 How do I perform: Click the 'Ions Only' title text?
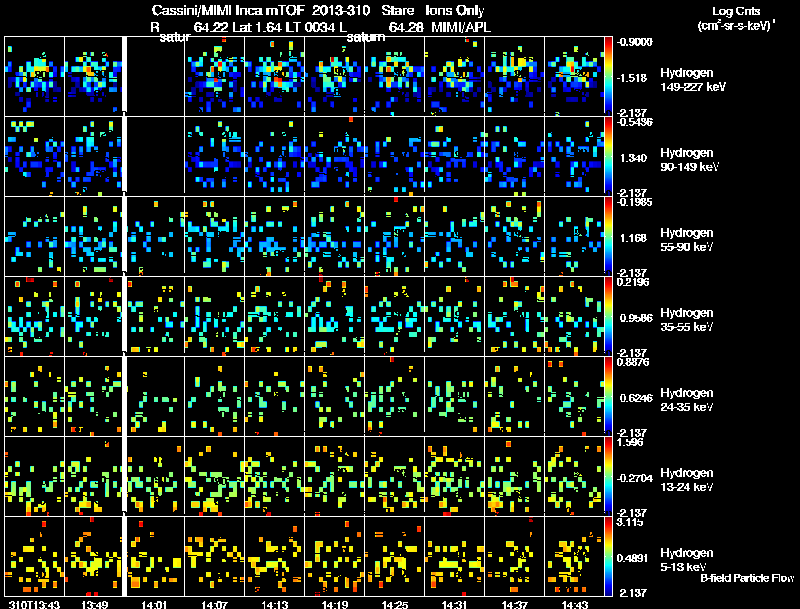(x=455, y=11)
